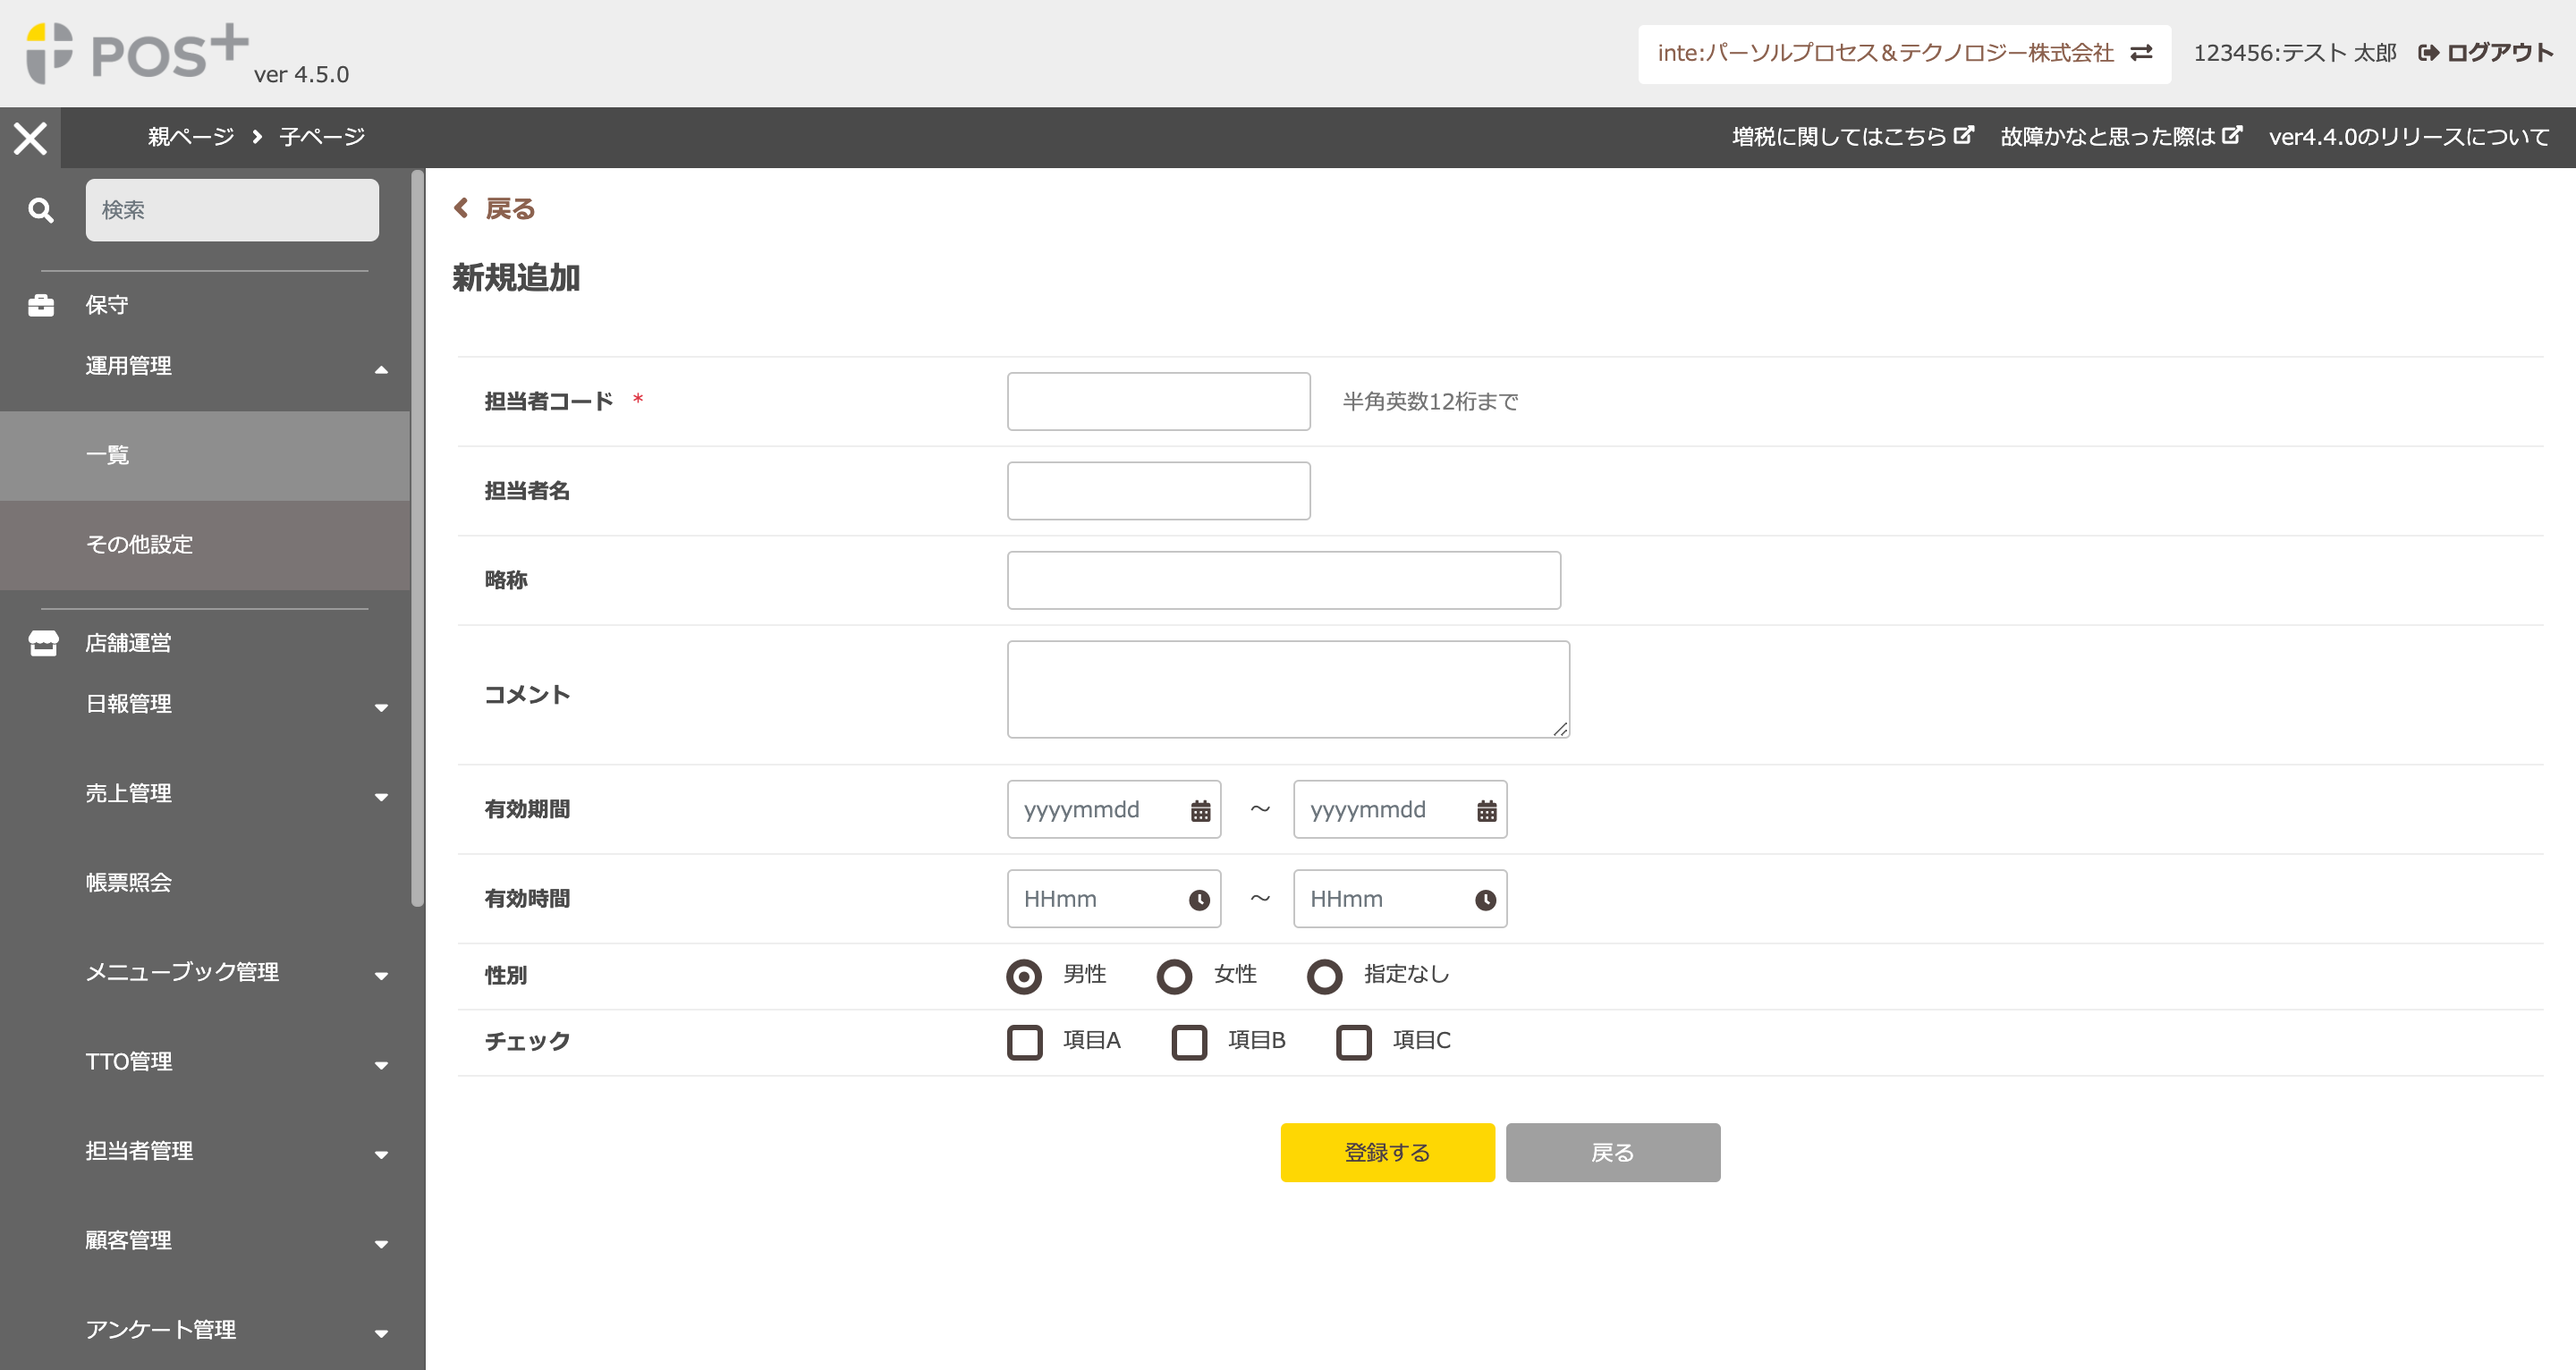
Task: Click the 有効期間 start date field
Action: tap(1113, 809)
